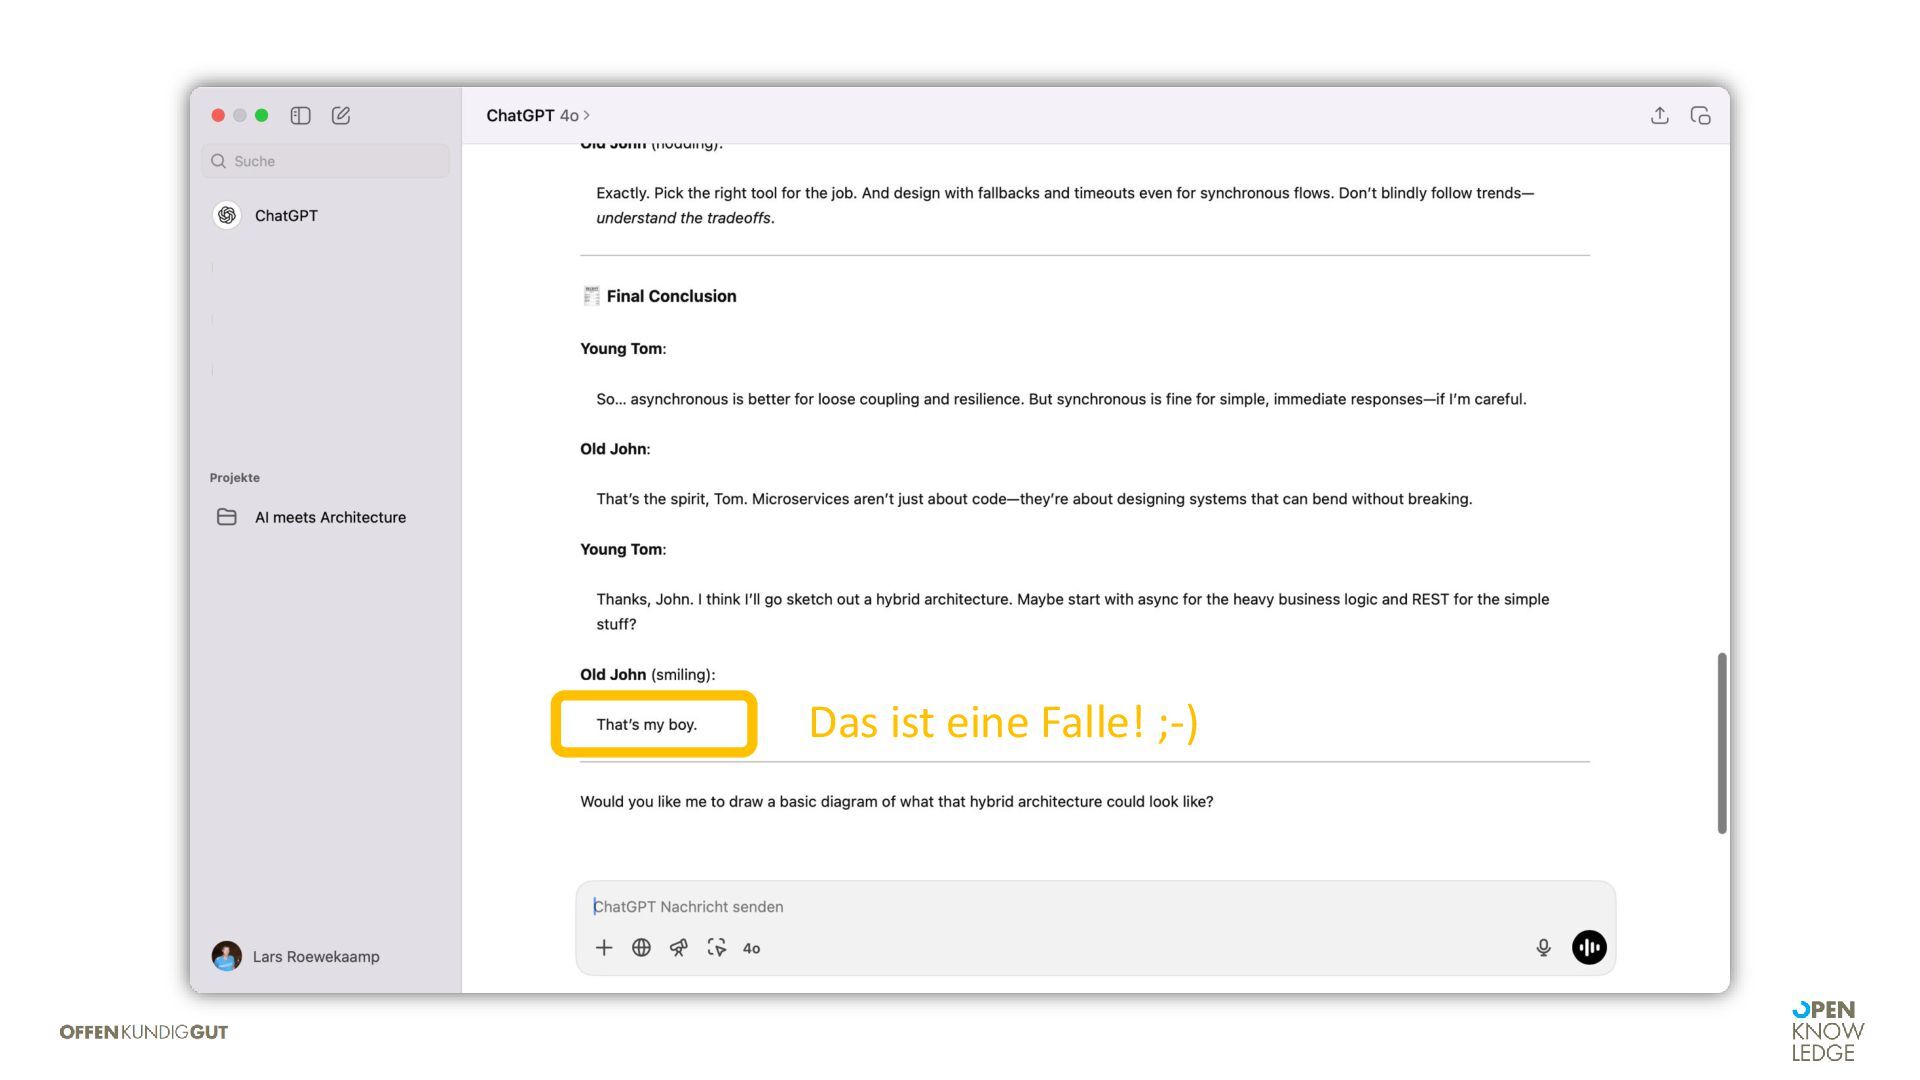
Task: Open ChatGPT item in sidebar
Action: pos(285,216)
